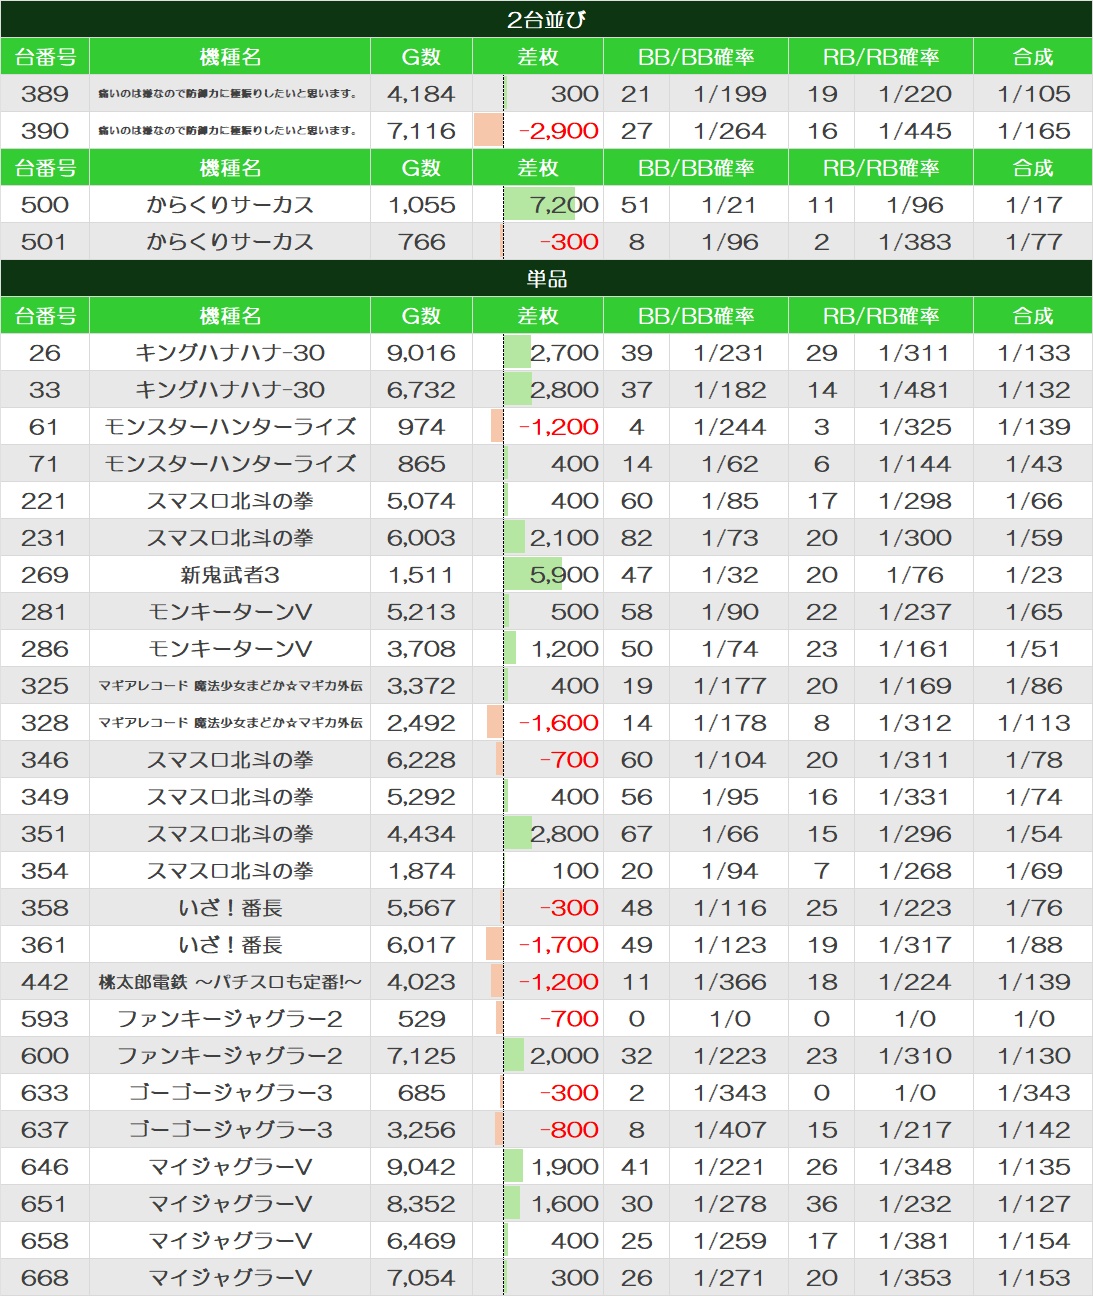The image size is (1093, 1296).
Task: Select からくりサーカス in row 500
Action: click(x=230, y=205)
